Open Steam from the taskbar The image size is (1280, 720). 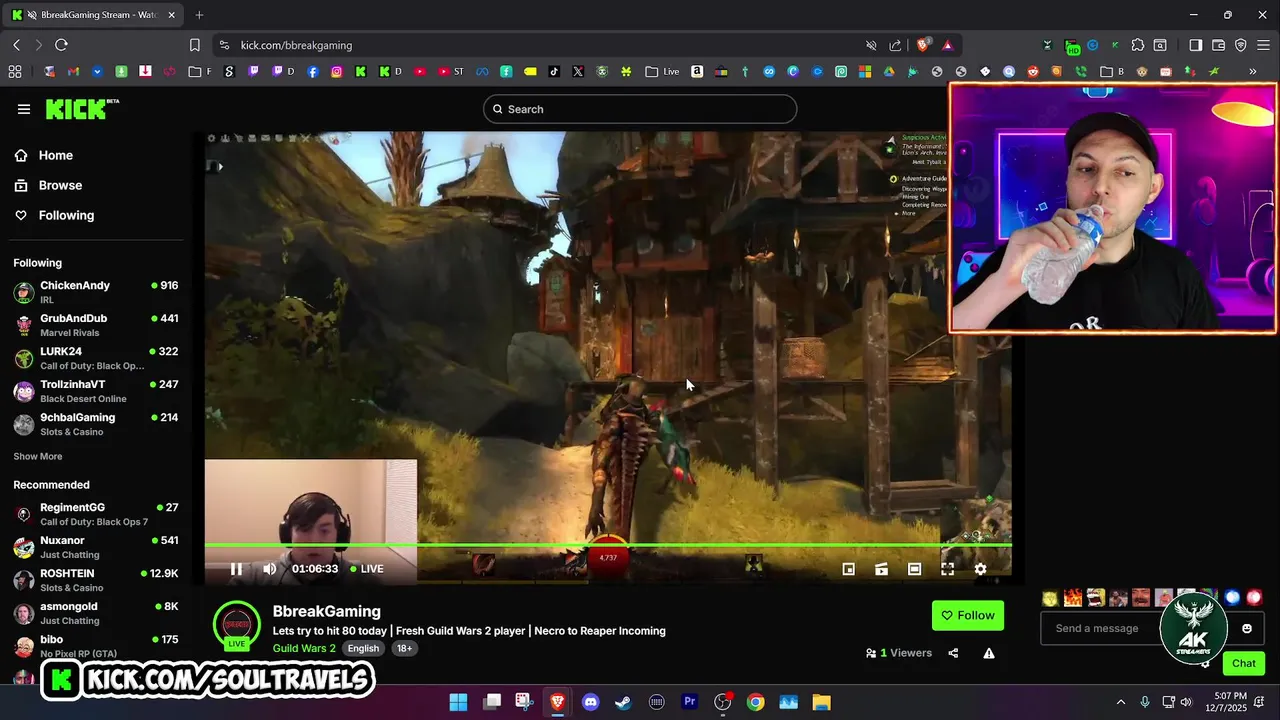(623, 702)
